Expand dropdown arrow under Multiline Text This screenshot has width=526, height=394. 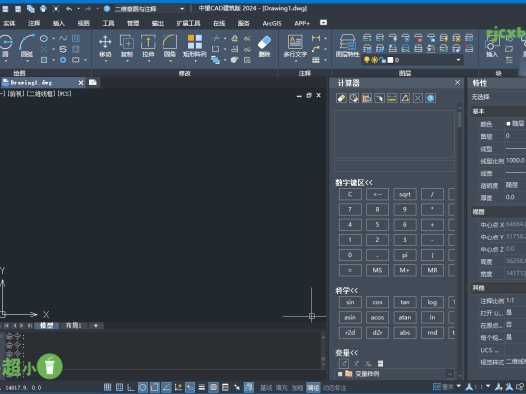tap(295, 61)
